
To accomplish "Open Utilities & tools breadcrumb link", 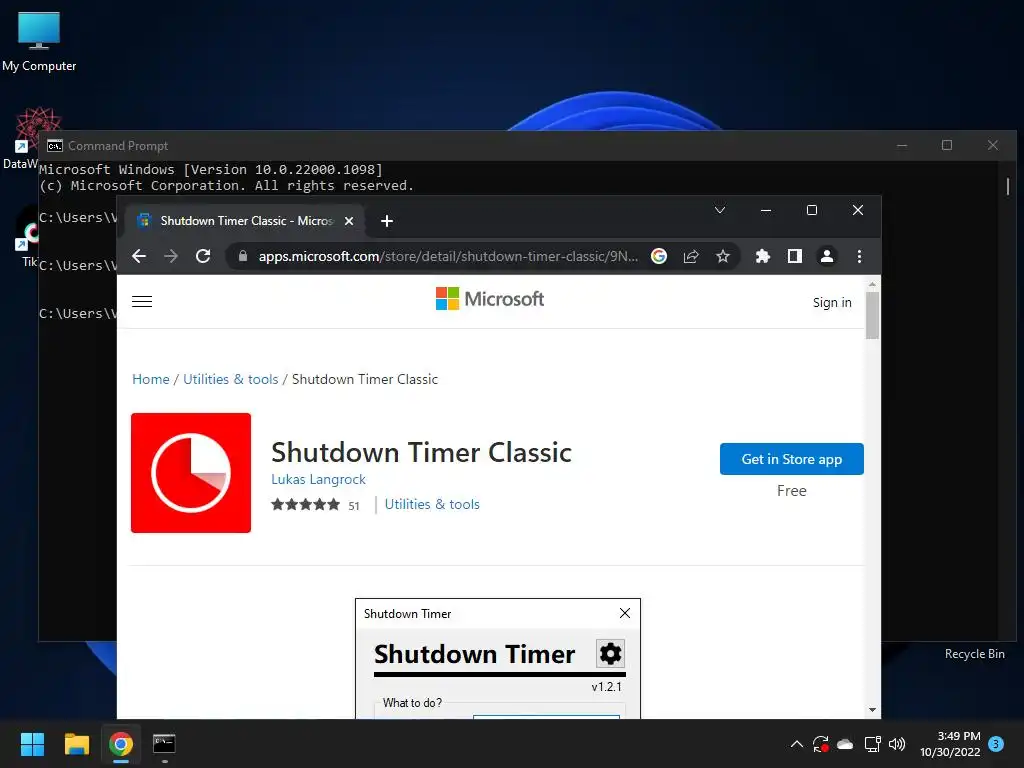I will click(231, 379).
